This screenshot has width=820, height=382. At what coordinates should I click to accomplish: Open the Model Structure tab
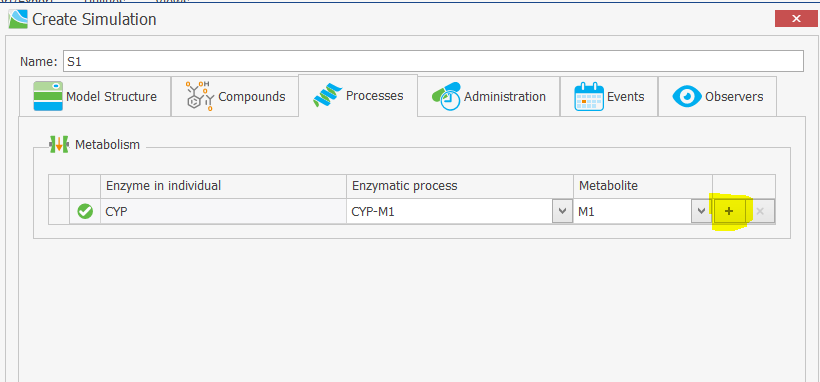(95, 97)
